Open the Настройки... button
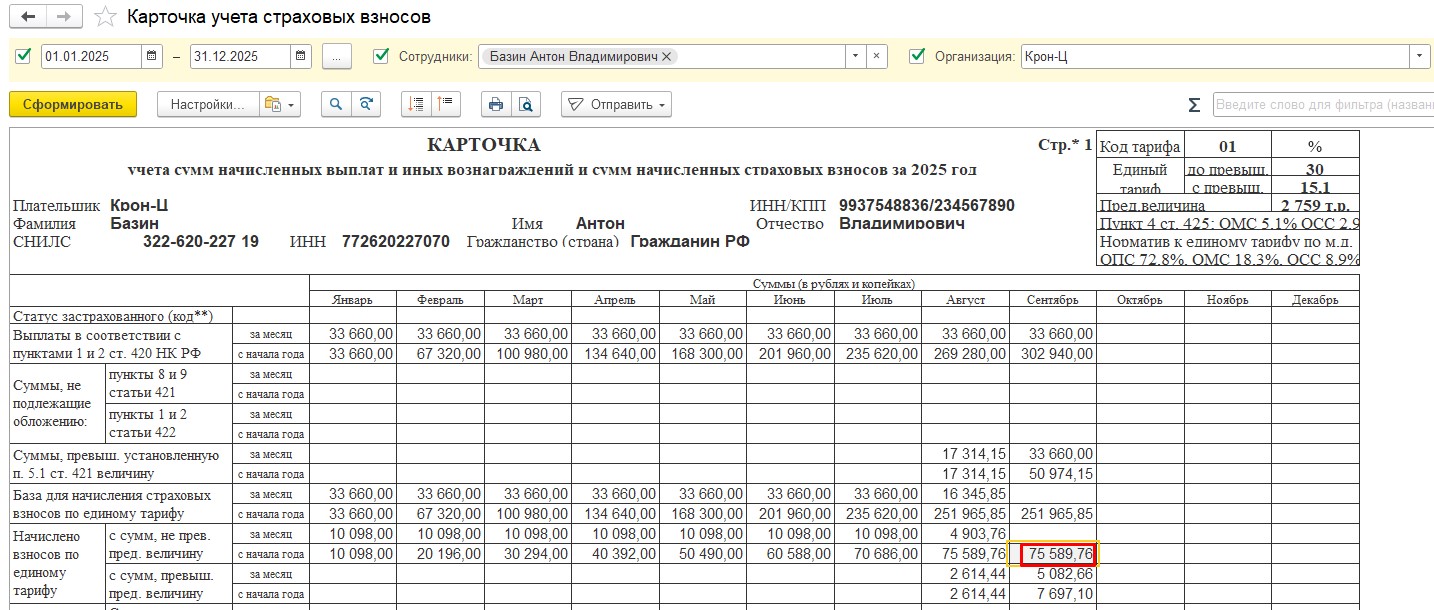Screen dimensions: 1434x610 point(207,104)
